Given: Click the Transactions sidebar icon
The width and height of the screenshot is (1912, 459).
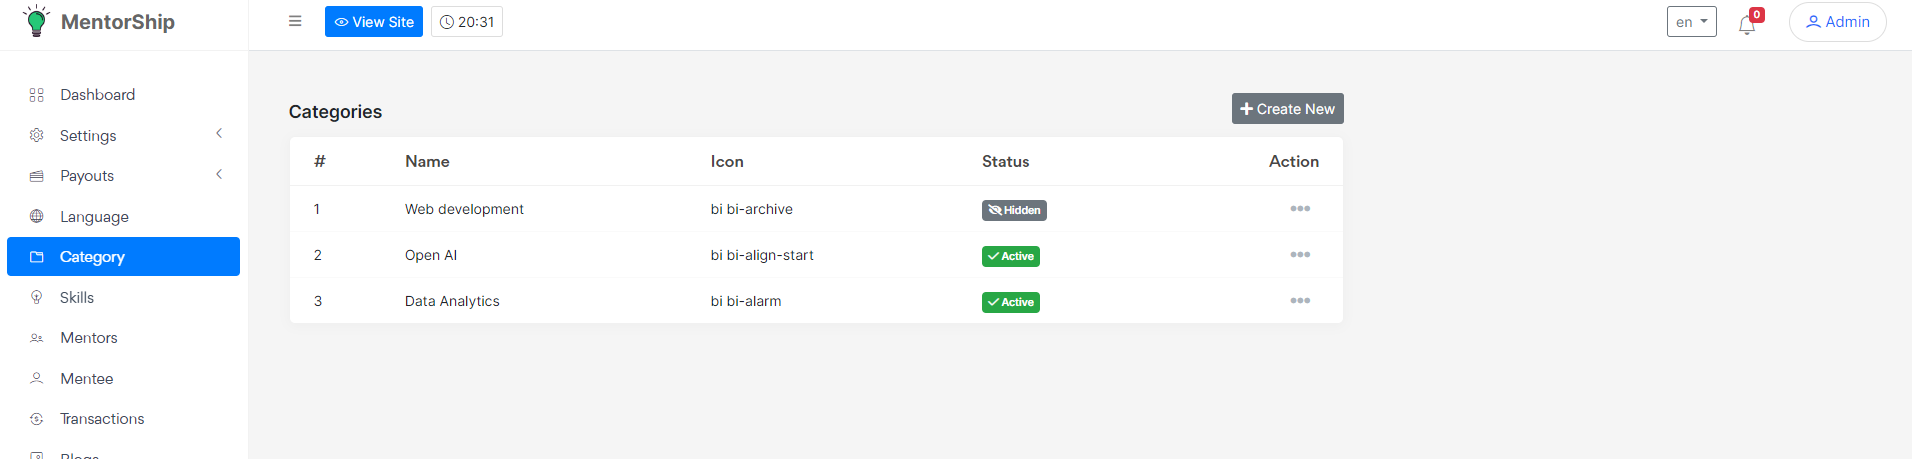Looking at the screenshot, I should pos(37,419).
